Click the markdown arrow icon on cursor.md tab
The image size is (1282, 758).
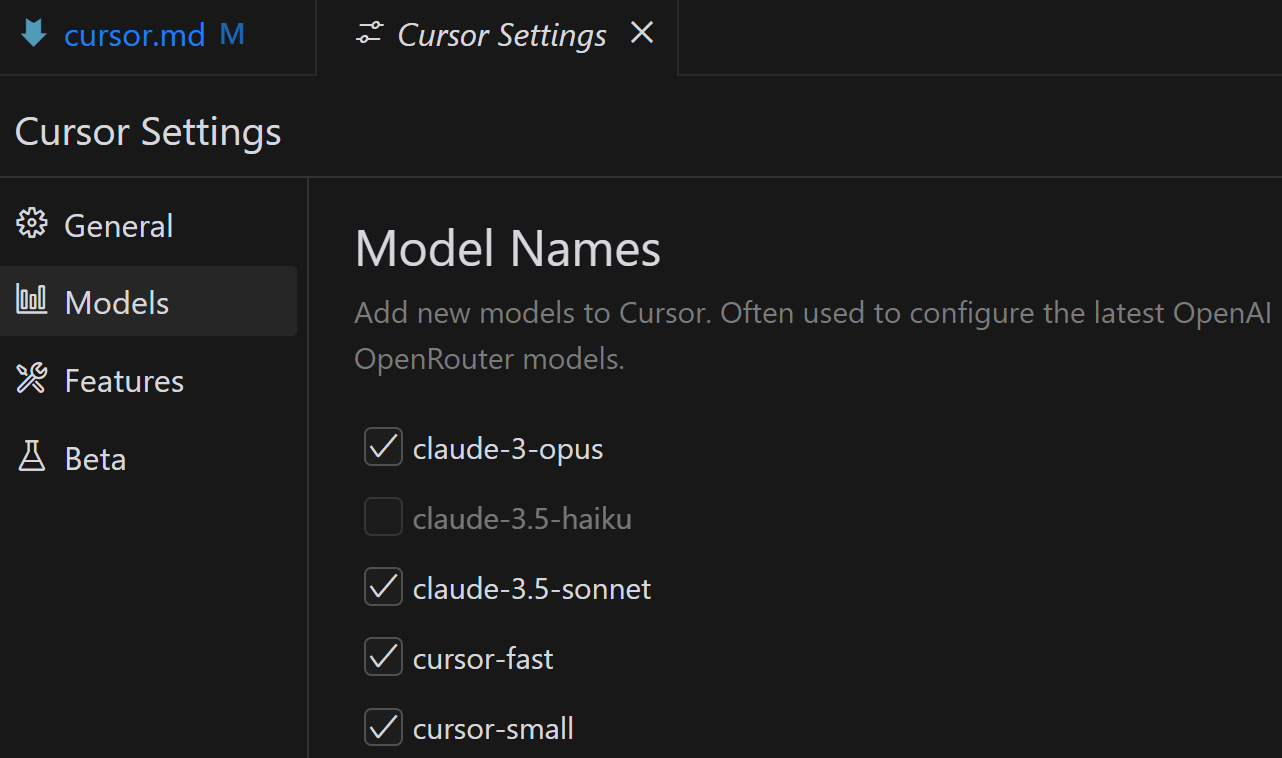click(34, 35)
